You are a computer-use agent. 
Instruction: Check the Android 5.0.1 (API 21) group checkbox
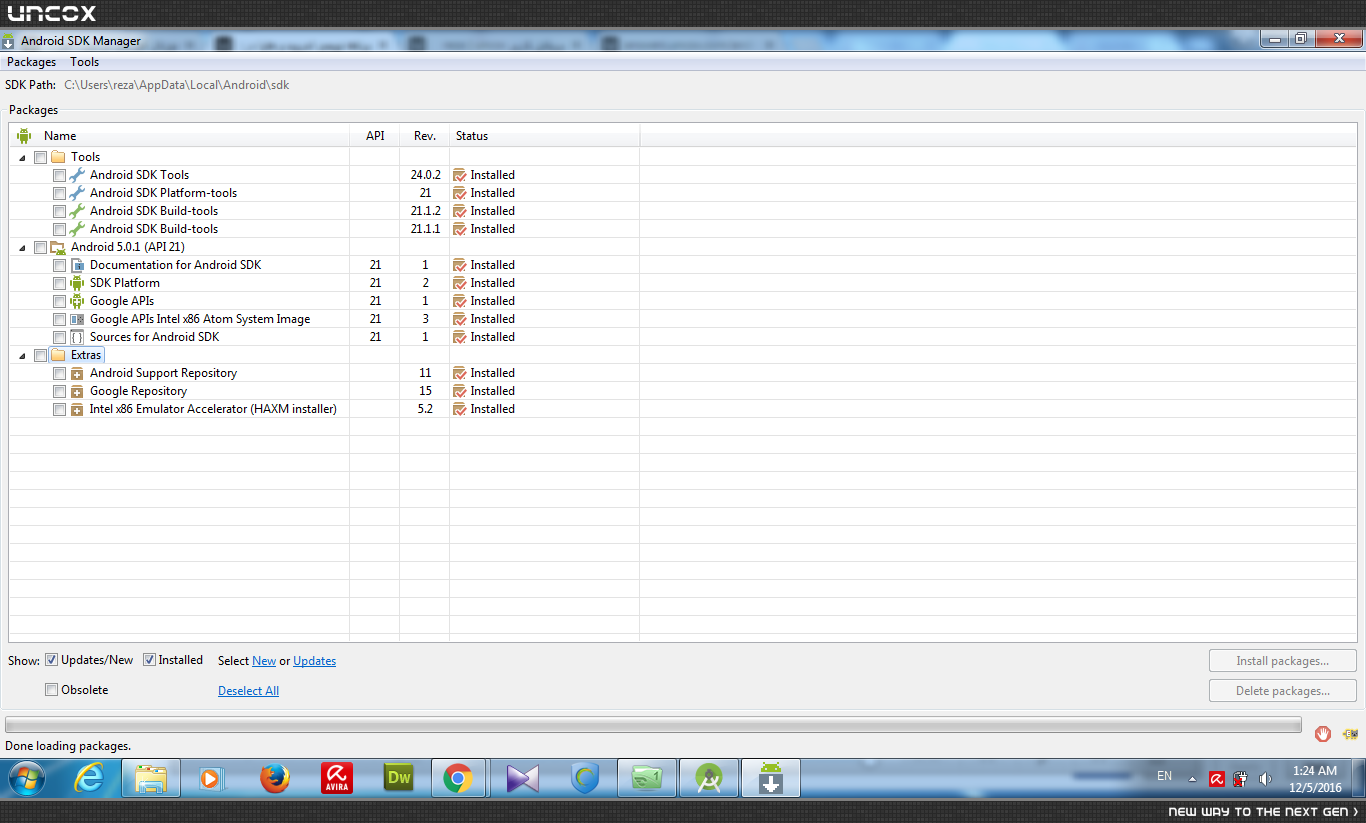[x=40, y=247]
